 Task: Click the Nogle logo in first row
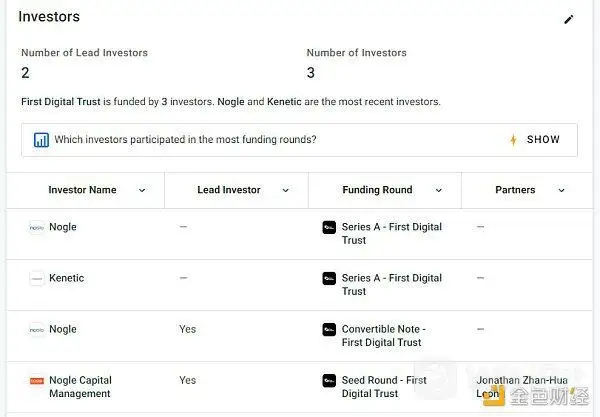(x=37, y=228)
